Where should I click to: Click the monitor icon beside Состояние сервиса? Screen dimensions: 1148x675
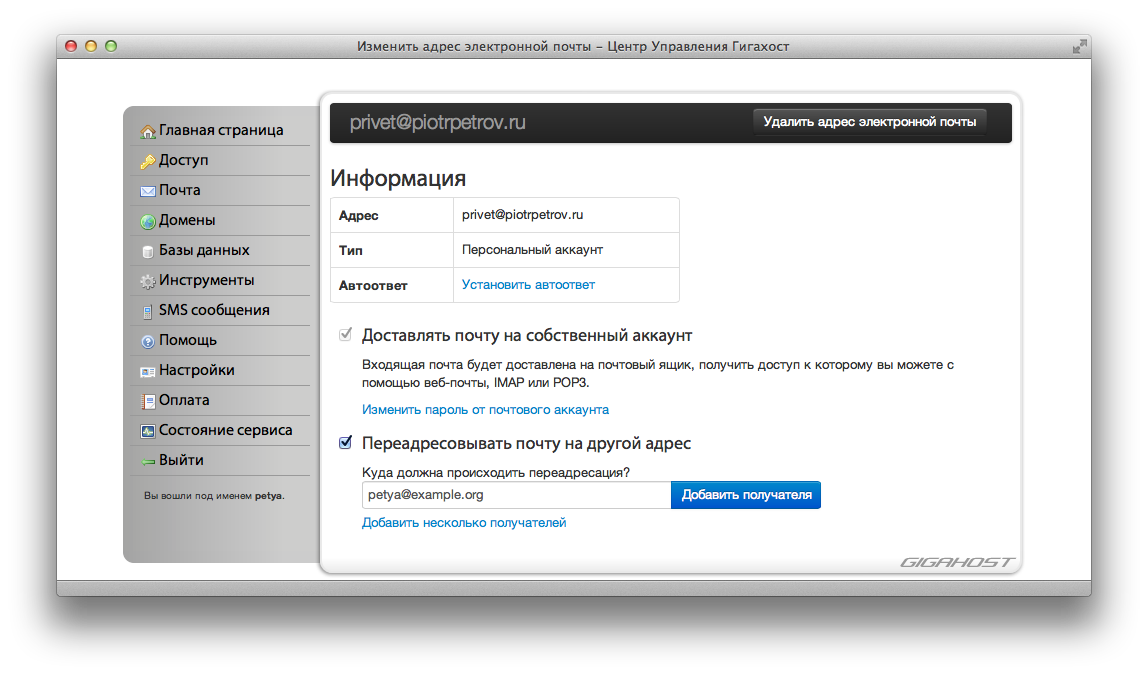pos(148,431)
